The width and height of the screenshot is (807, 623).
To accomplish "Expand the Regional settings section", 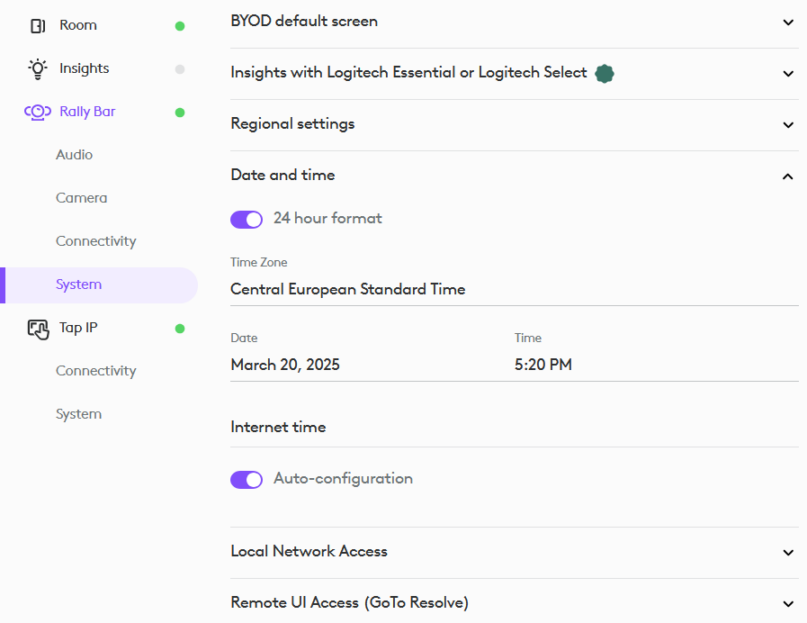I will (x=786, y=123).
